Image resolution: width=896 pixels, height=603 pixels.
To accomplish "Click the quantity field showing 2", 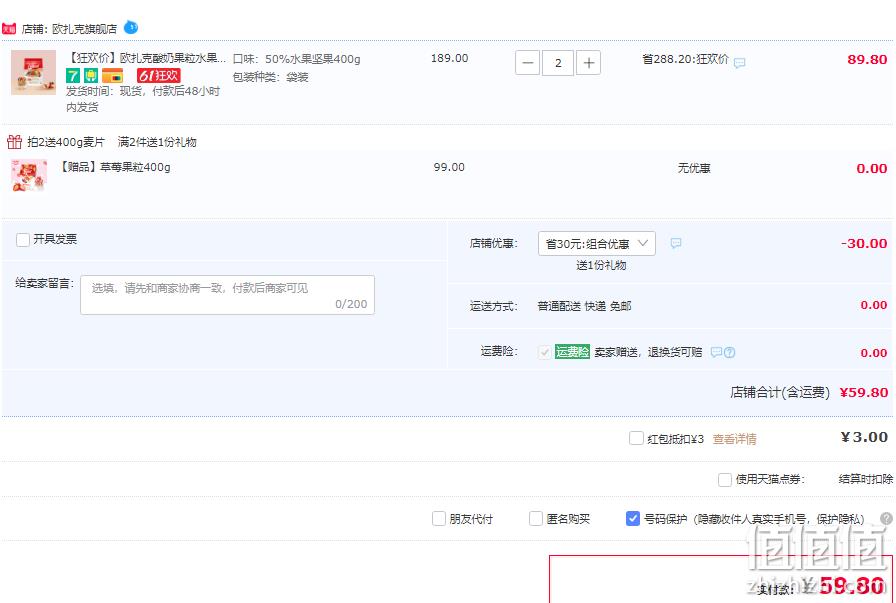I will pyautogui.click(x=558, y=63).
